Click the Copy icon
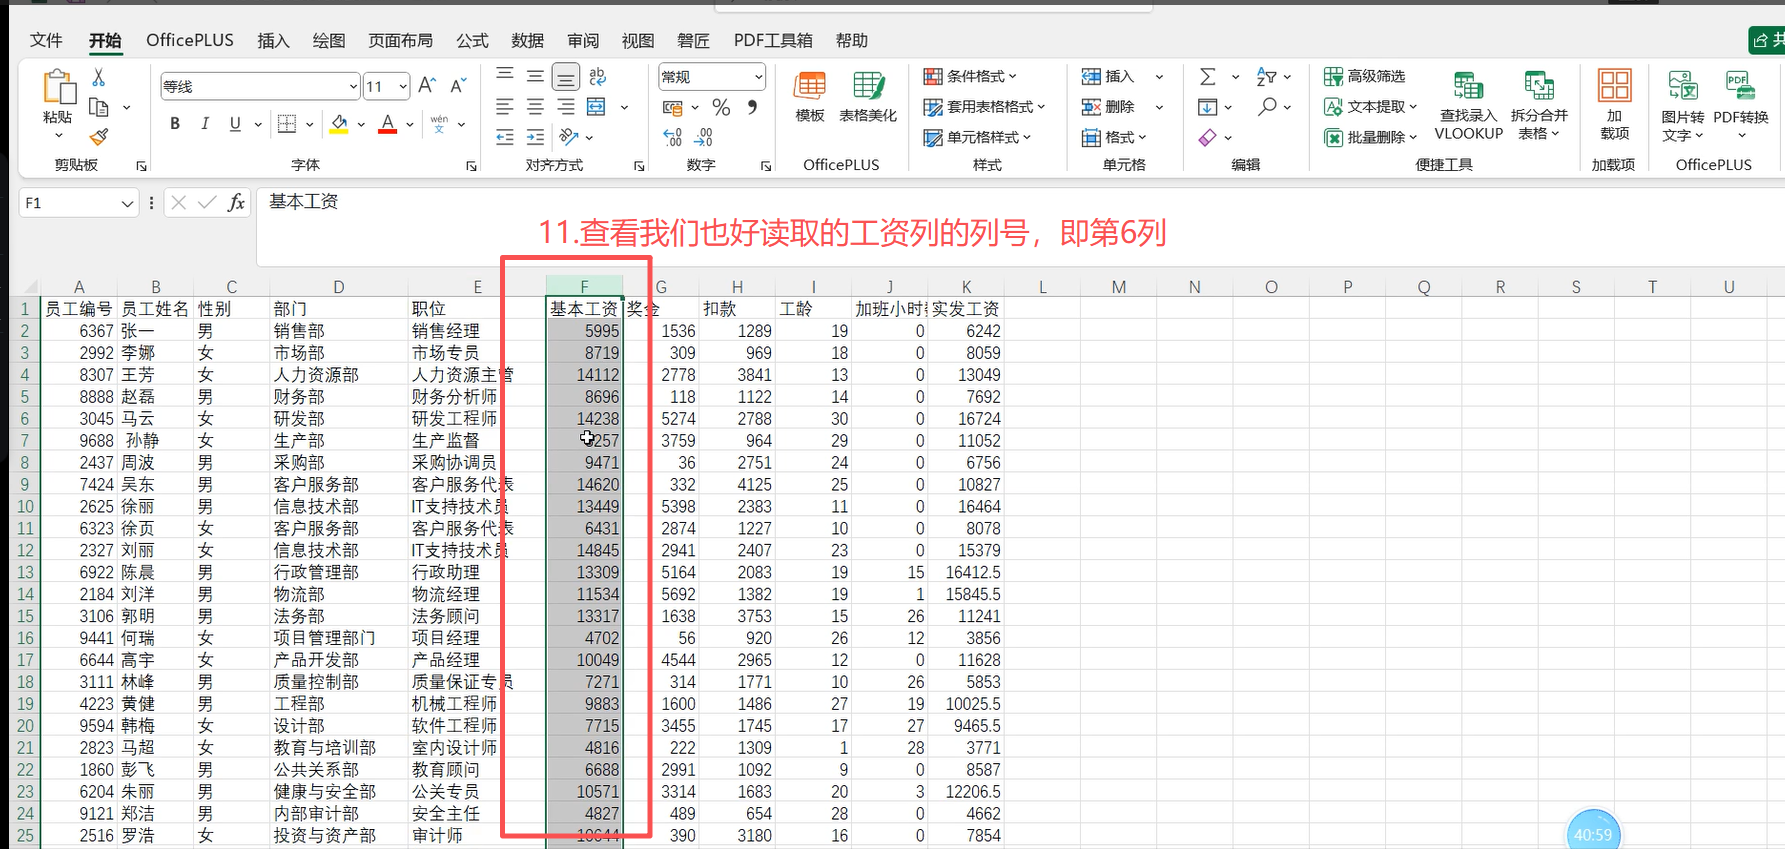This screenshot has width=1785, height=849. click(98, 107)
